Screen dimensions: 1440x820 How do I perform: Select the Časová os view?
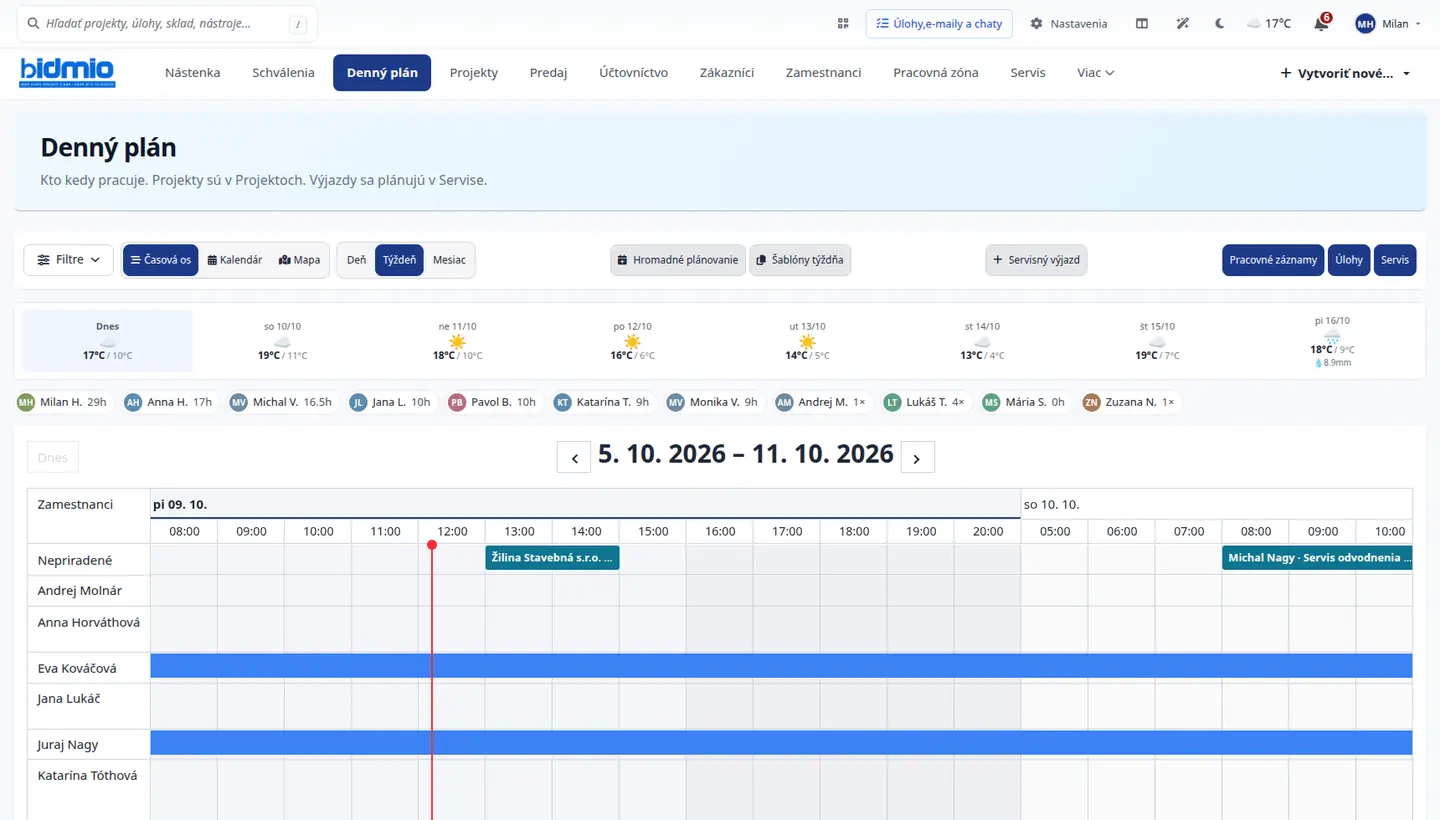[x=160, y=260]
